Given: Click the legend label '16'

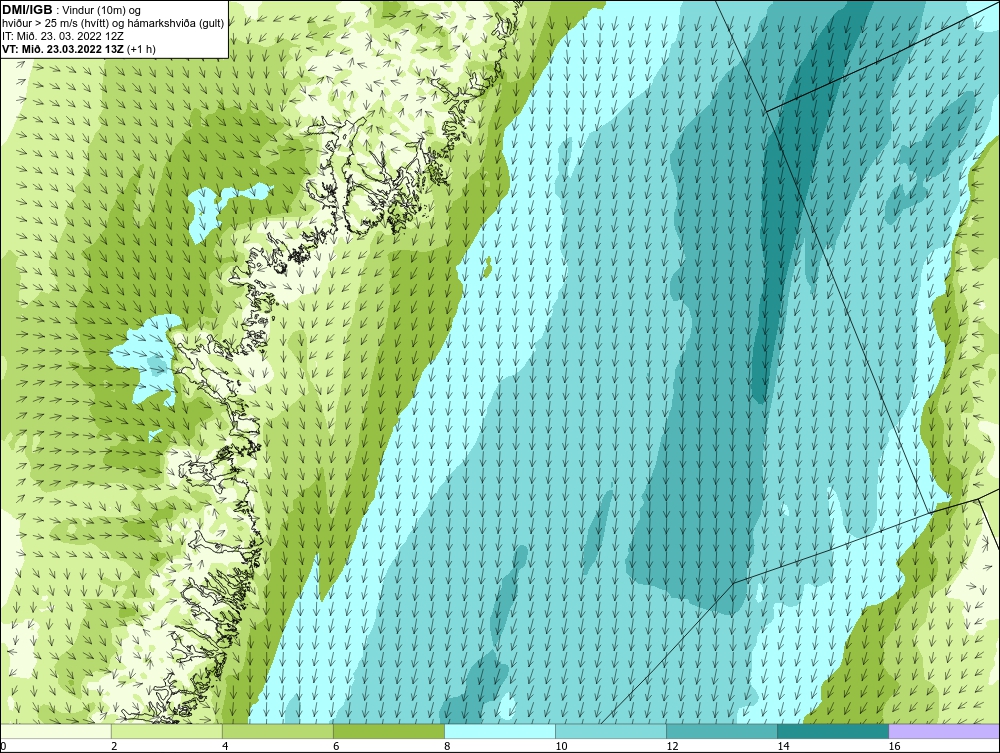Looking at the screenshot, I should (x=894, y=746).
